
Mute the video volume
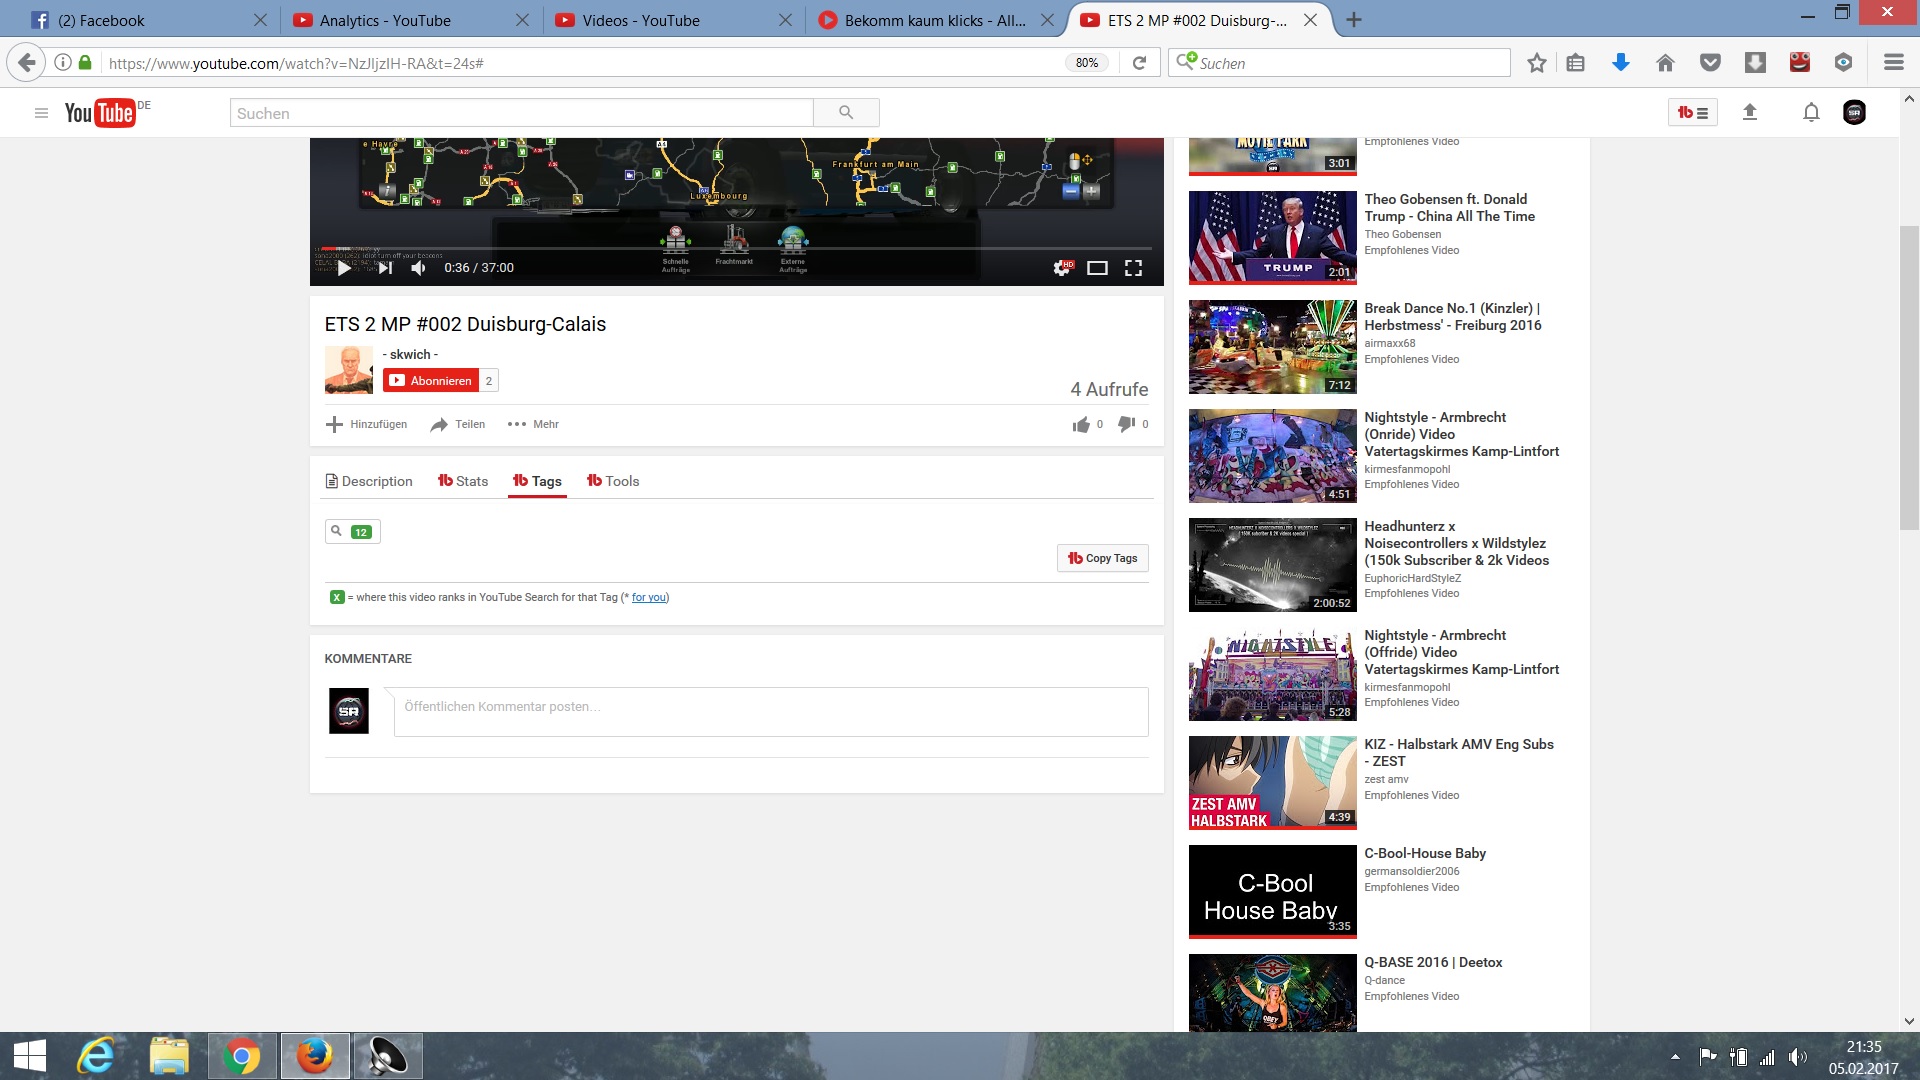(x=419, y=268)
